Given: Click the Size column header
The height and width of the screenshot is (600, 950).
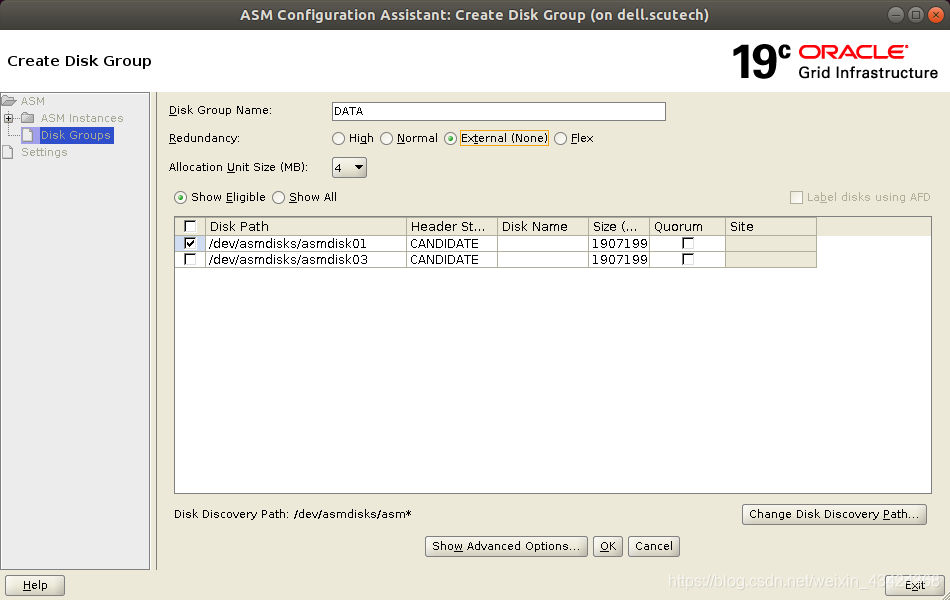Looking at the screenshot, I should [x=619, y=227].
